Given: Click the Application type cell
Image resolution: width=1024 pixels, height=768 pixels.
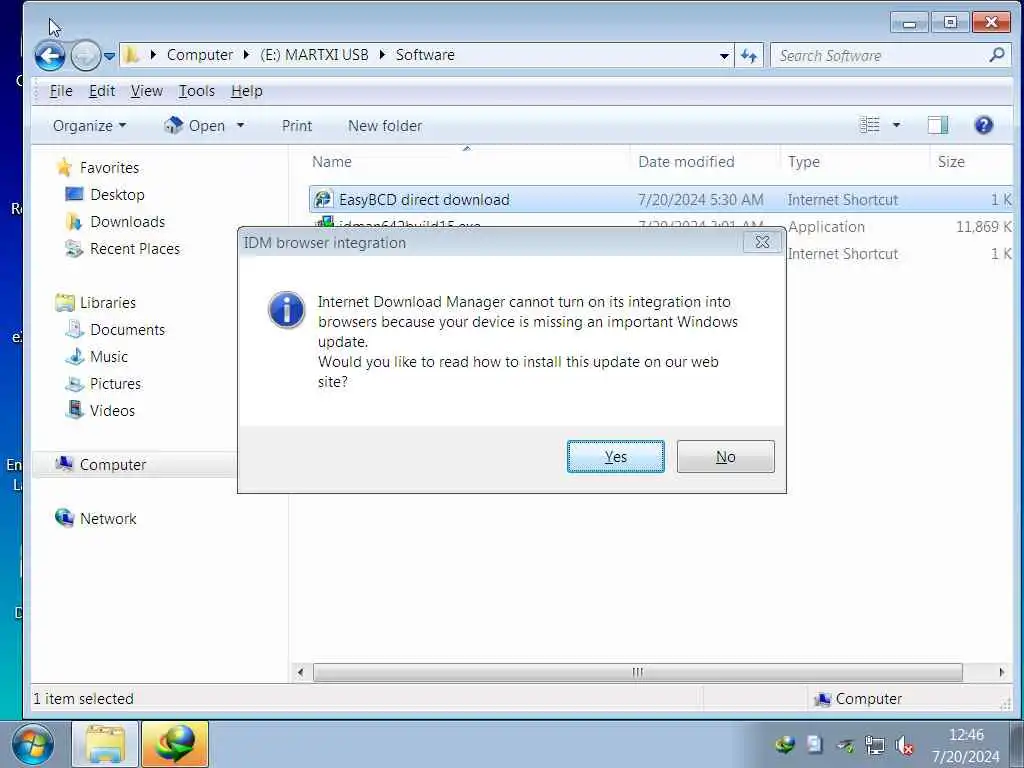Looking at the screenshot, I should tap(826, 227).
